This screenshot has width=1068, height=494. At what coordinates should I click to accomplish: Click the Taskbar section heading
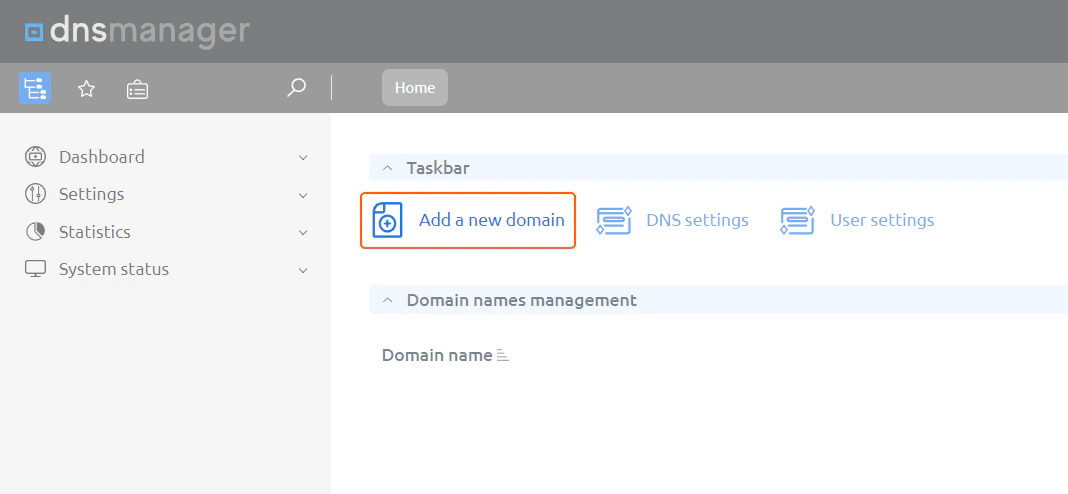coord(438,168)
